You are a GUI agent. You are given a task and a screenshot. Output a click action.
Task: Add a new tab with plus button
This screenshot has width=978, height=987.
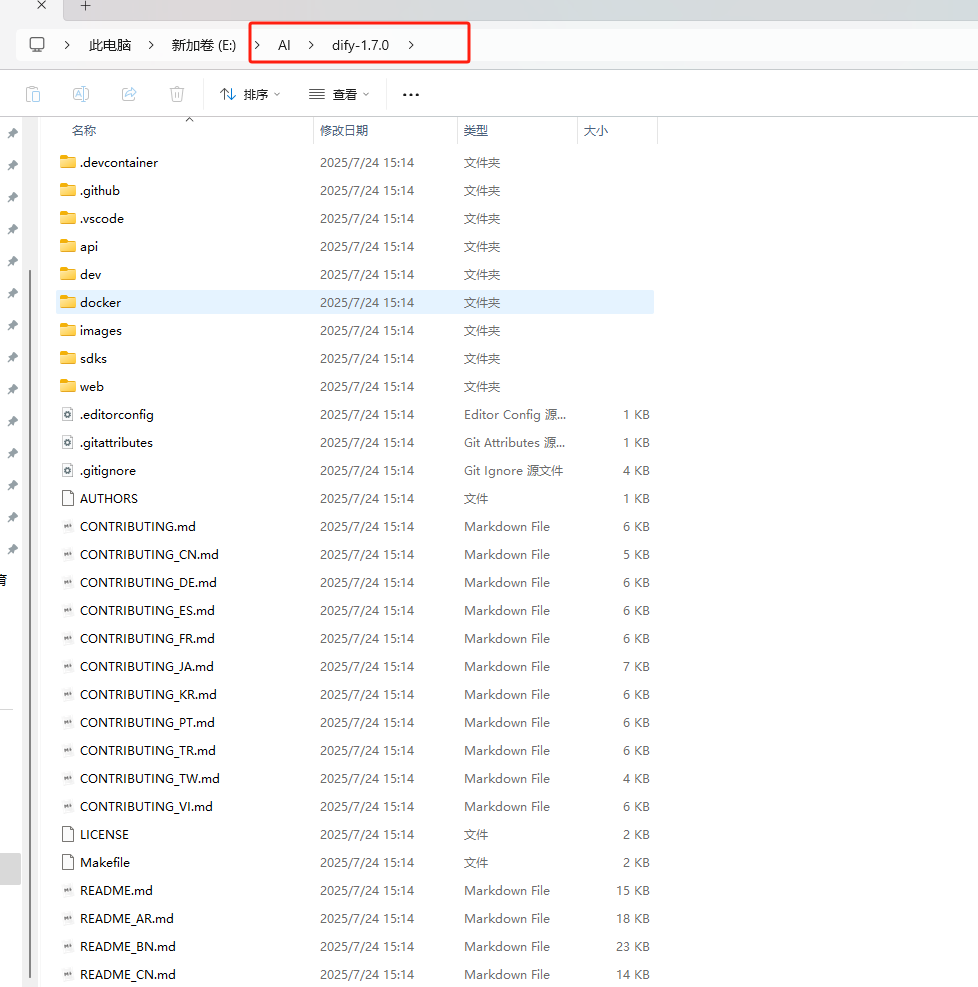pos(86,6)
